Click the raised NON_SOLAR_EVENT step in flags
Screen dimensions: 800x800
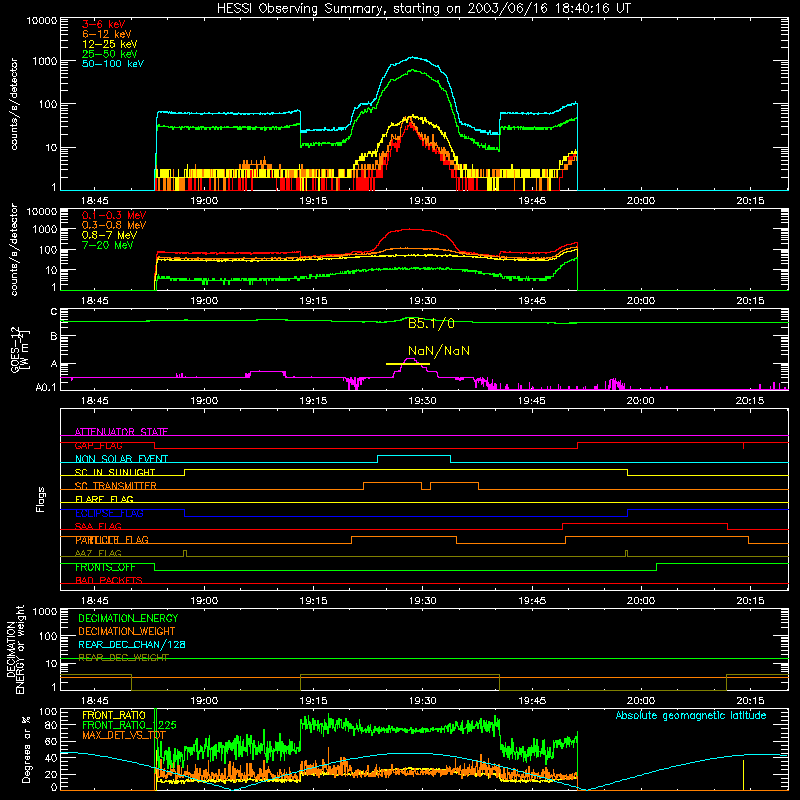[414, 456]
